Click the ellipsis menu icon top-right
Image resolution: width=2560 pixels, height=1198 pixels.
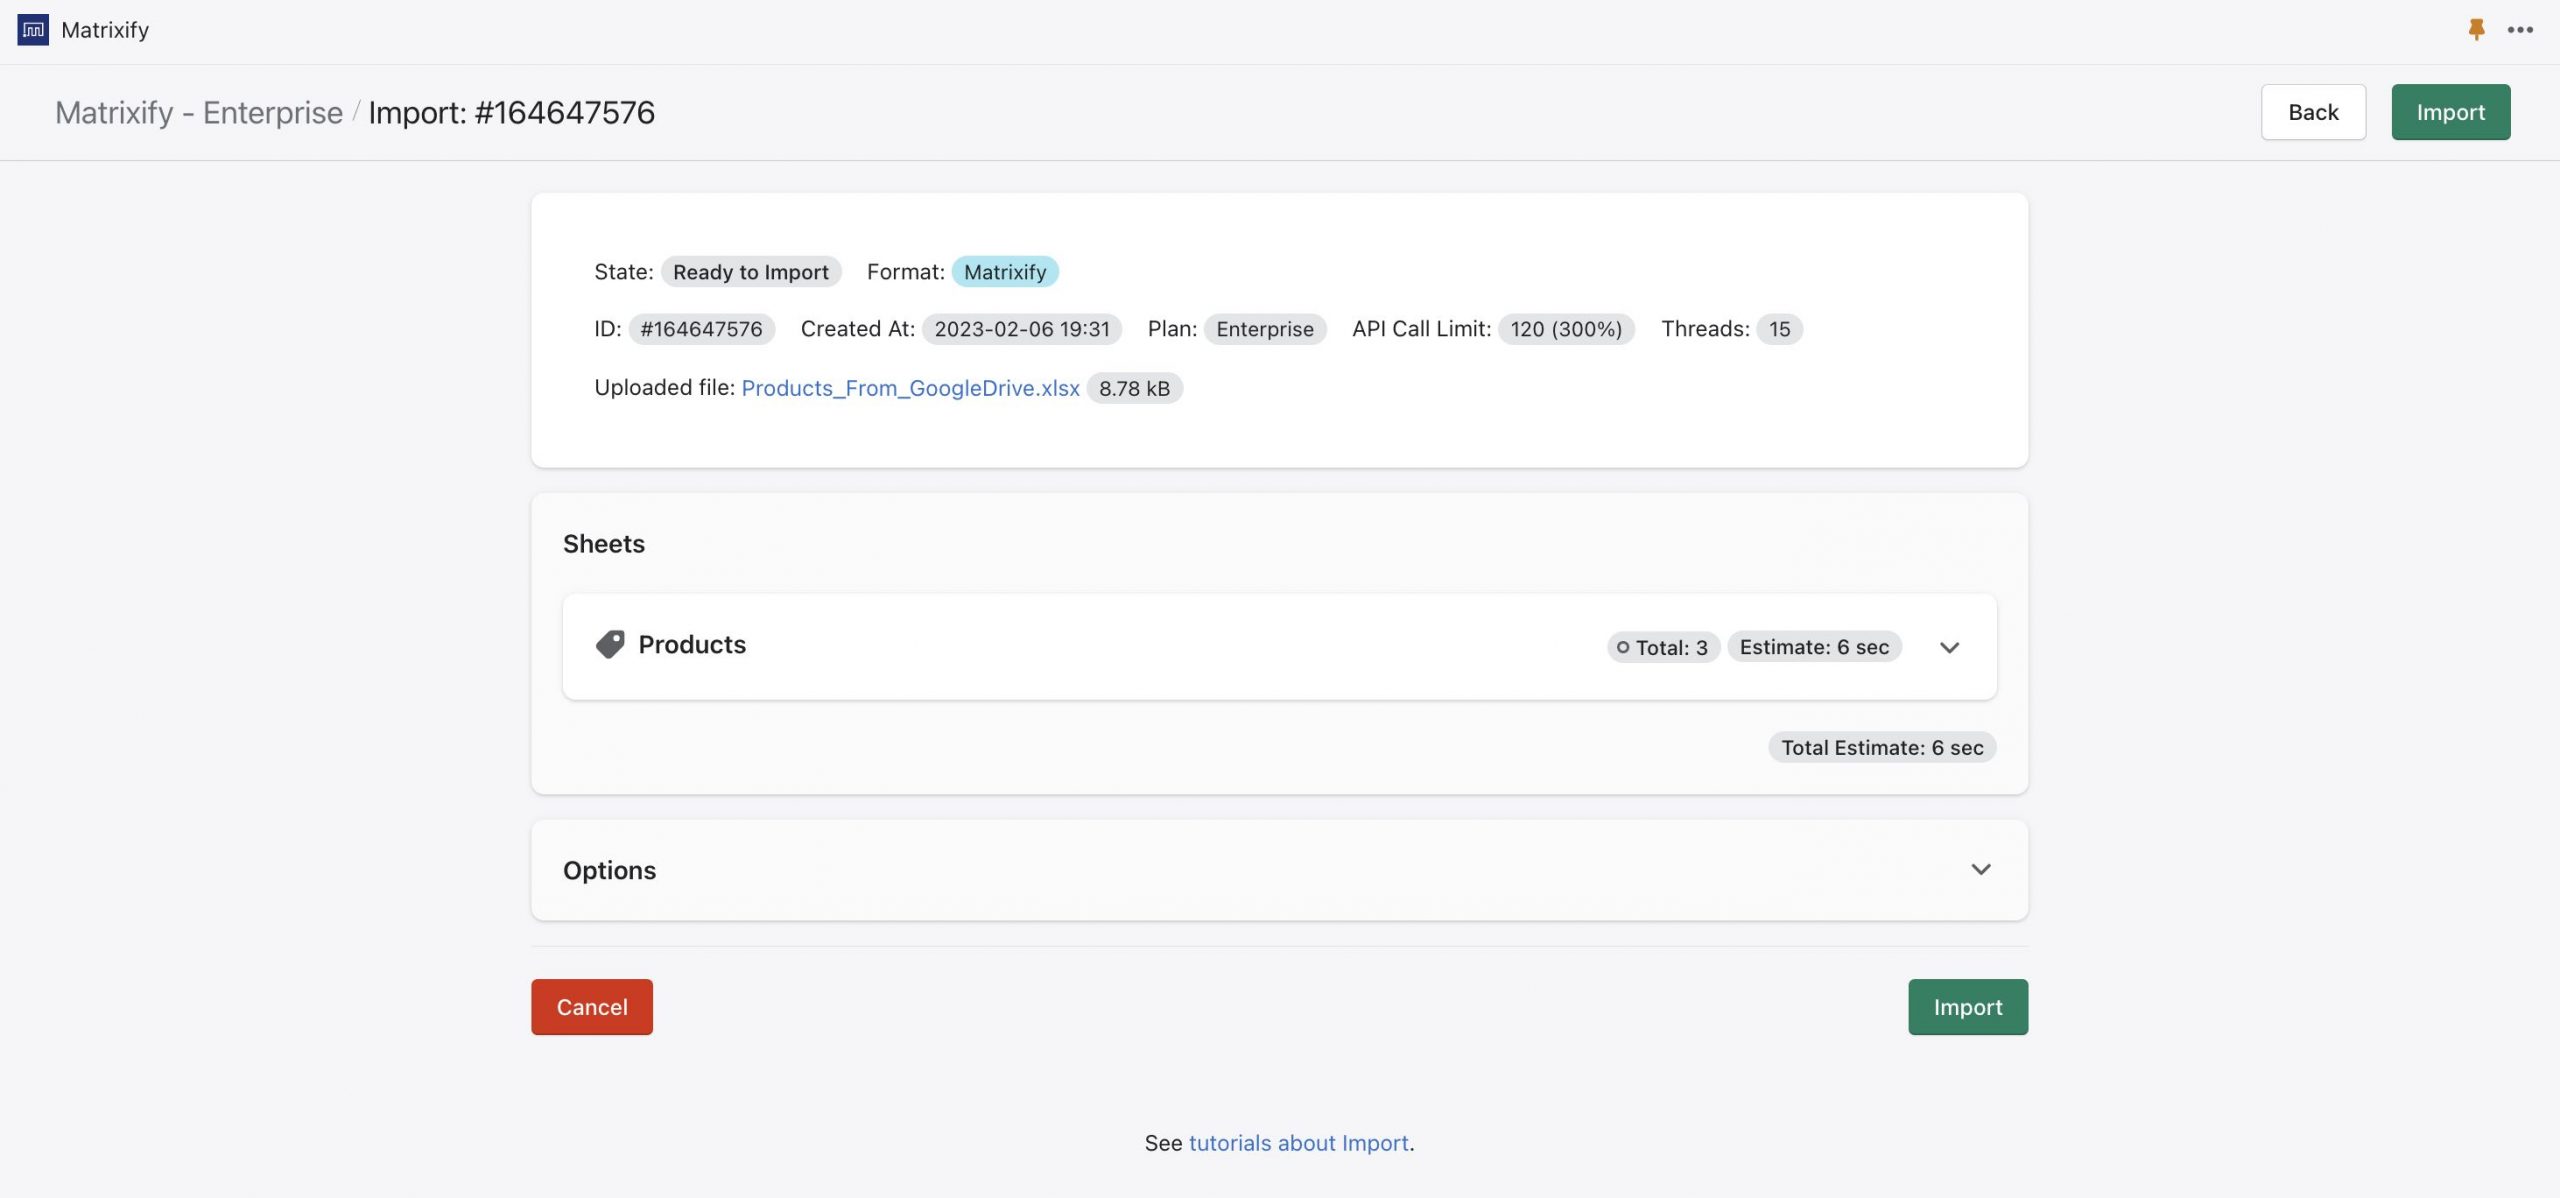(x=2519, y=29)
